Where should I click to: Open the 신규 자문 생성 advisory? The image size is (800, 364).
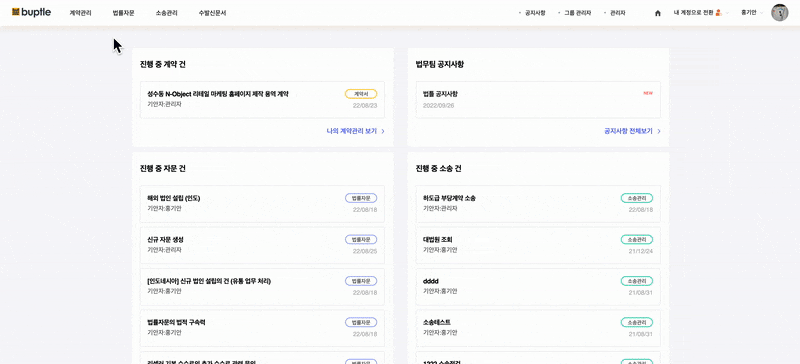point(262,245)
